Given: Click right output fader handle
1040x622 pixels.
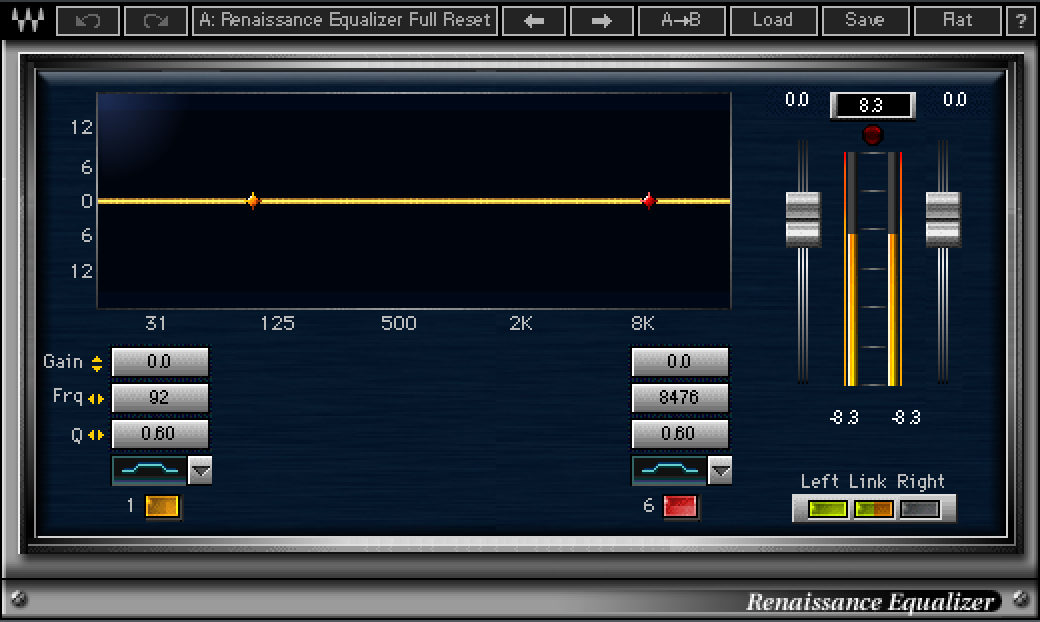Looking at the screenshot, I should pos(942,219).
